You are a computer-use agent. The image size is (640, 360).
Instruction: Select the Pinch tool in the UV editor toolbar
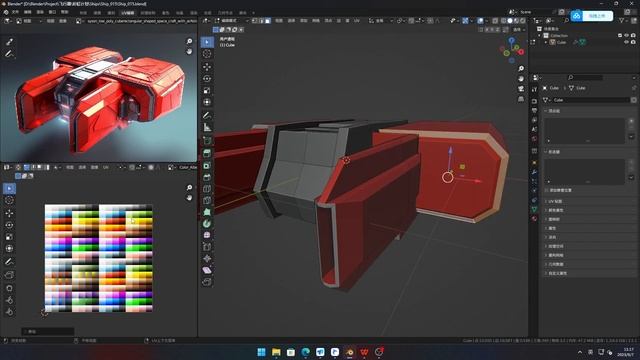point(9,312)
